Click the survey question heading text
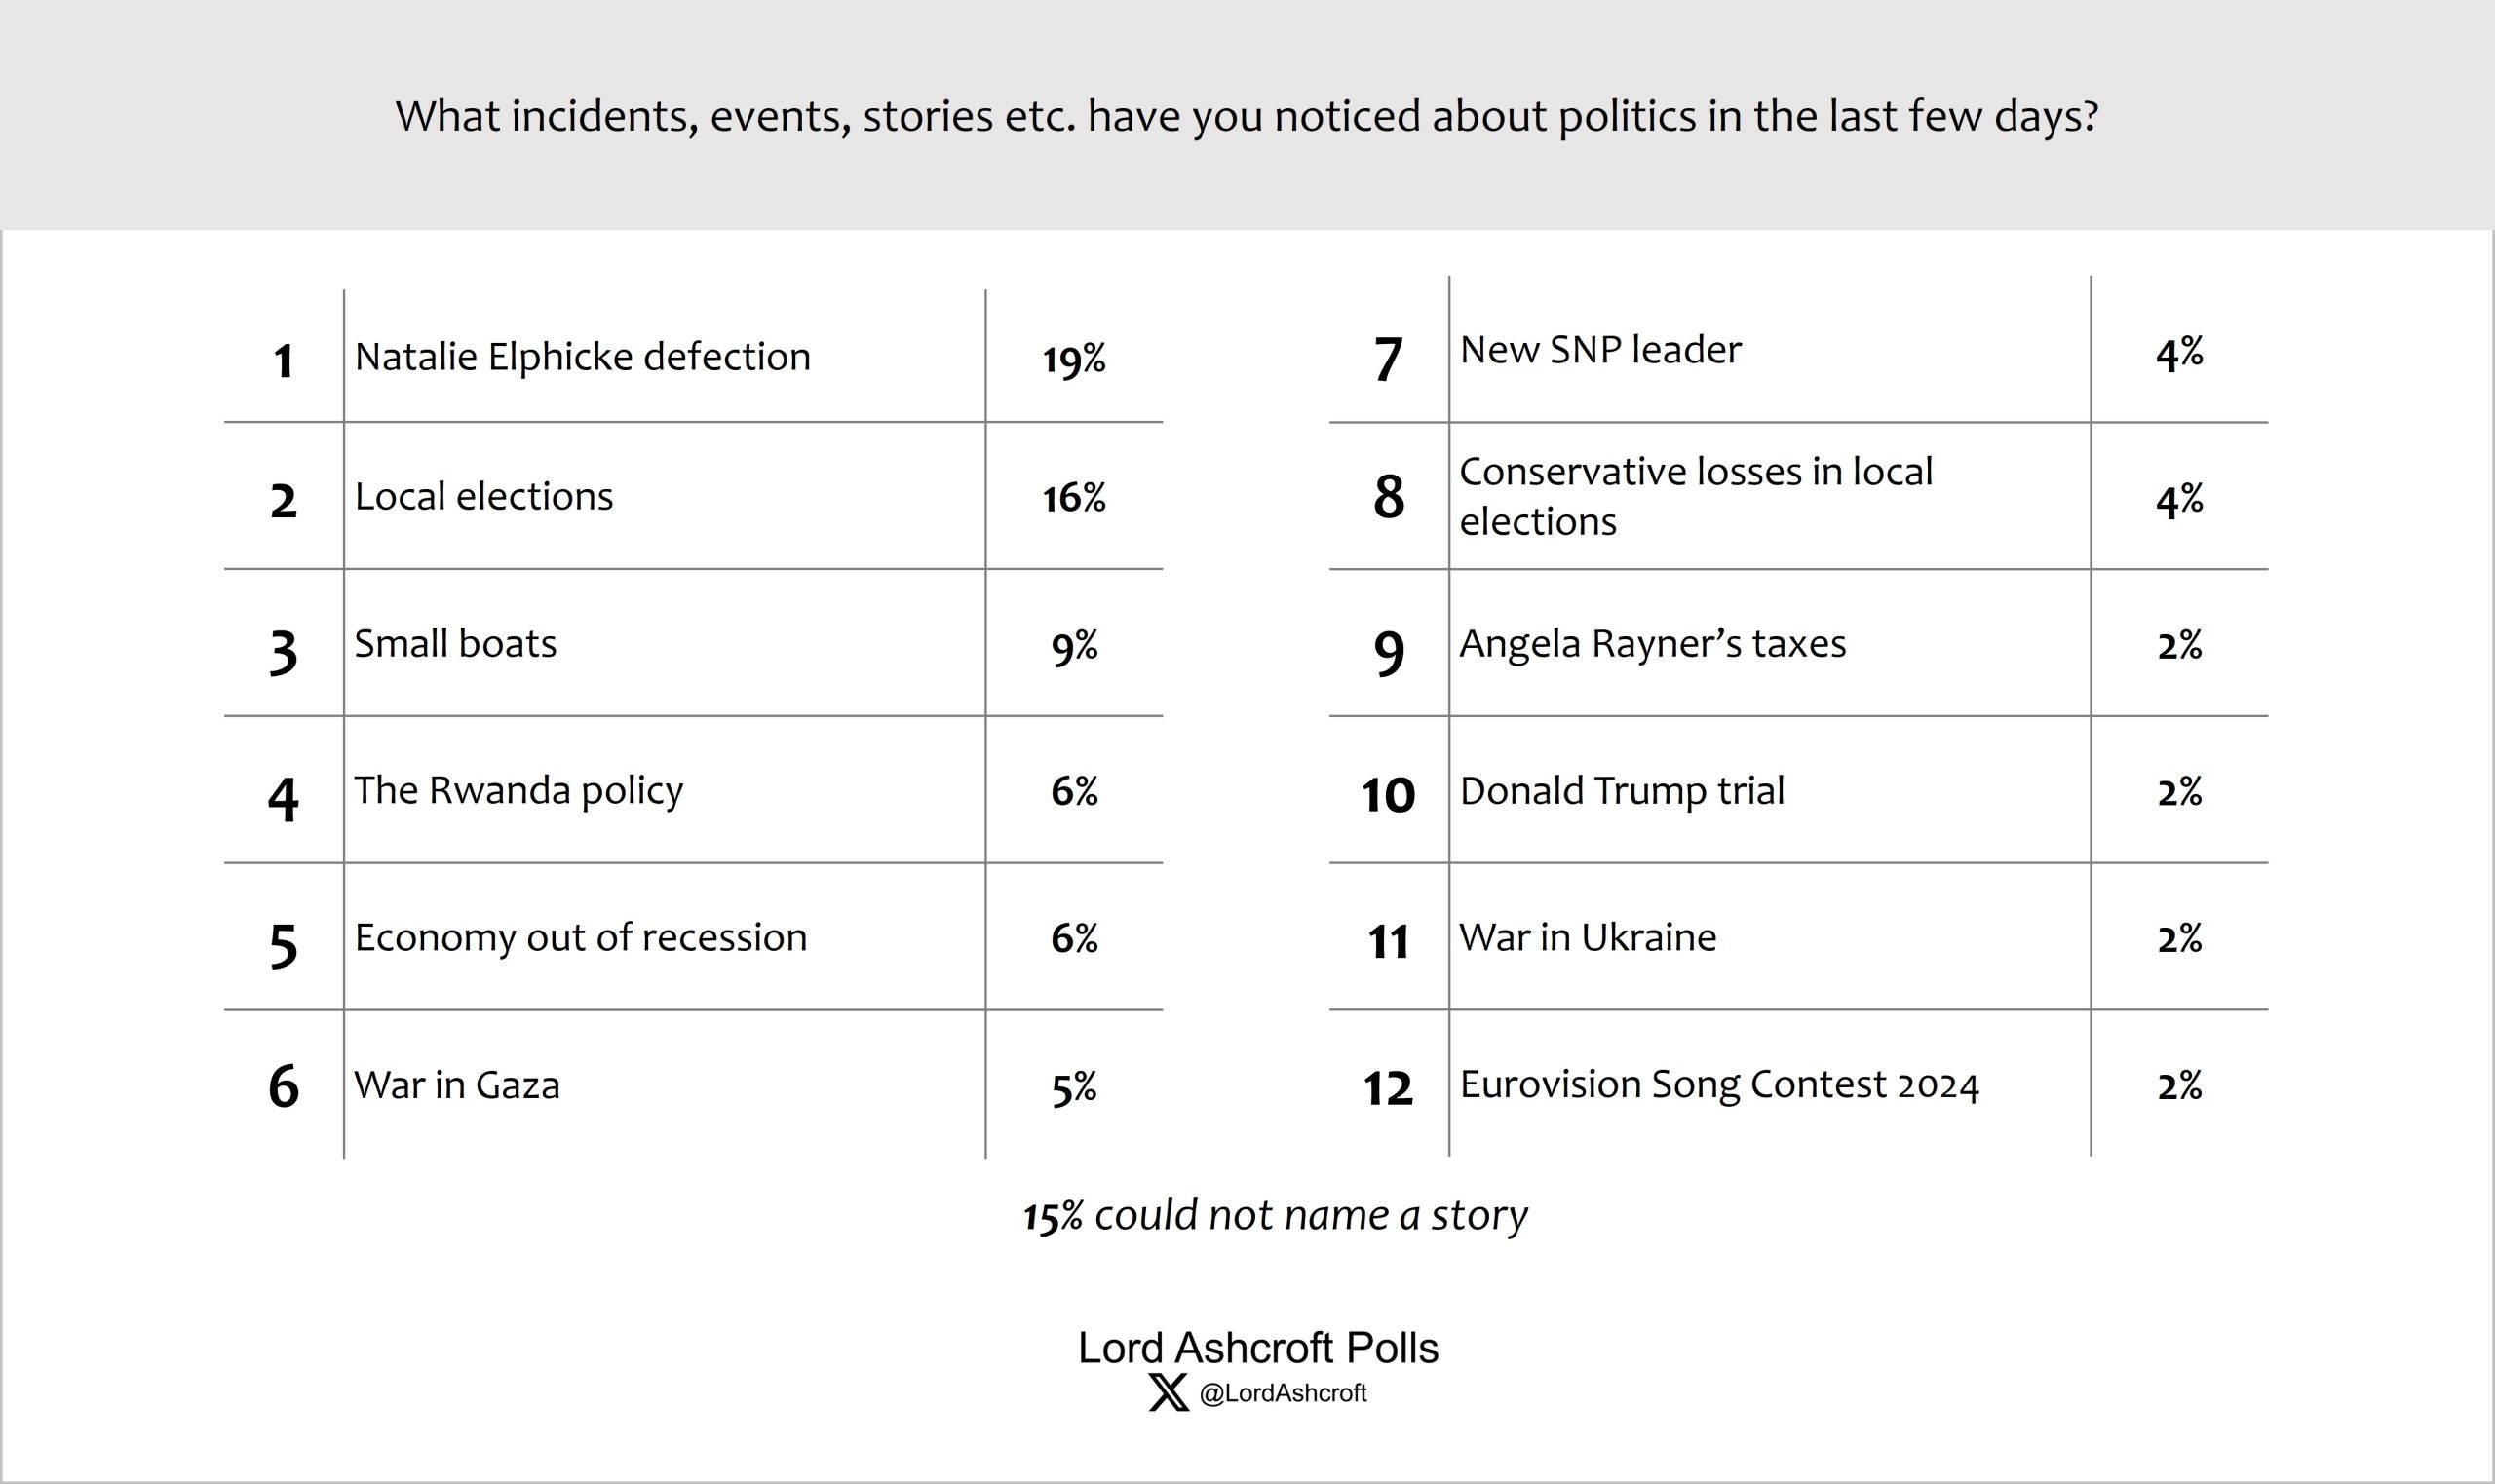This screenshot has height=1484, width=2495. click(x=1246, y=117)
